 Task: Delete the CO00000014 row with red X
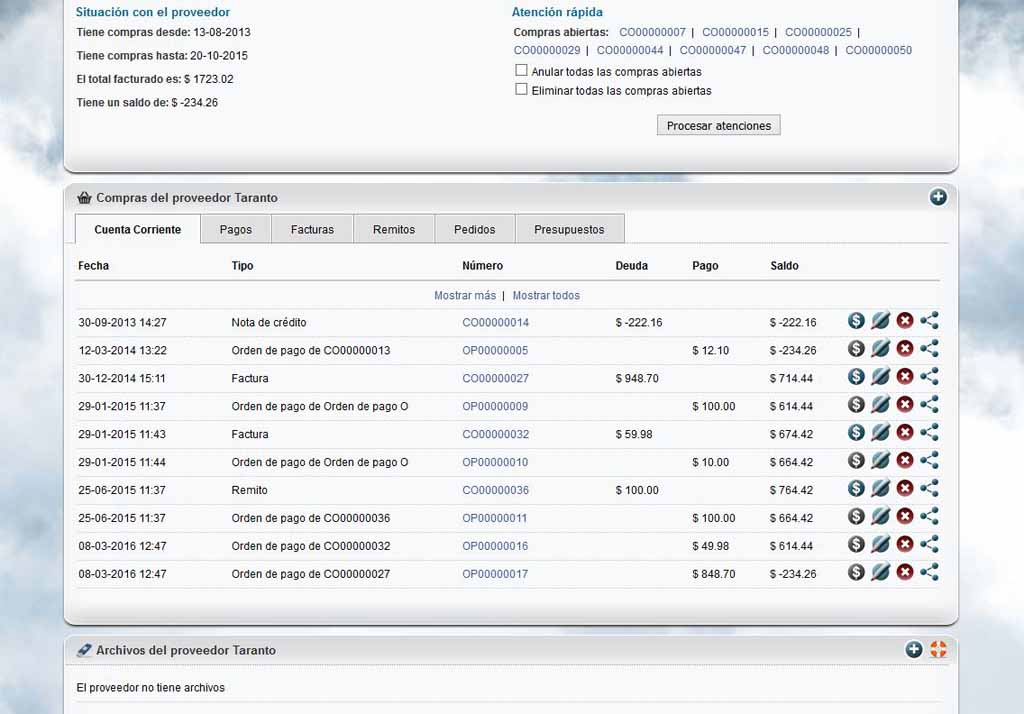coord(904,321)
